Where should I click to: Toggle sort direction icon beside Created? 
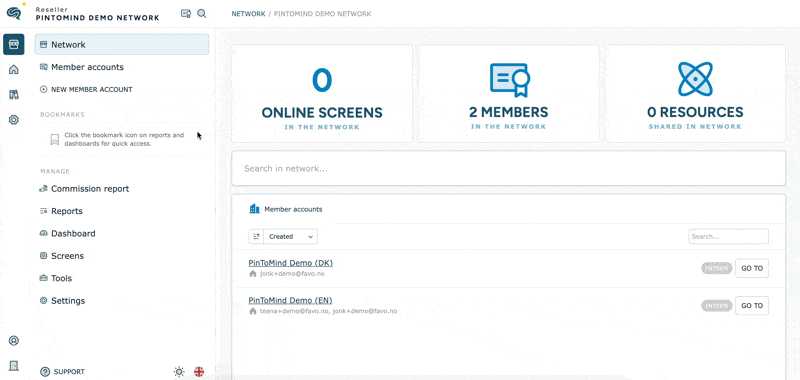[256, 237]
